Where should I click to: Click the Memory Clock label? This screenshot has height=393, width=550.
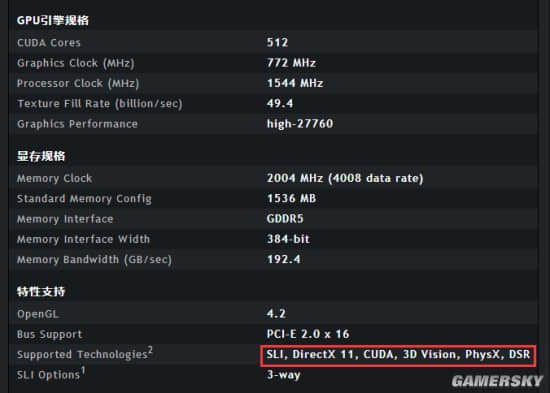[x=54, y=179]
